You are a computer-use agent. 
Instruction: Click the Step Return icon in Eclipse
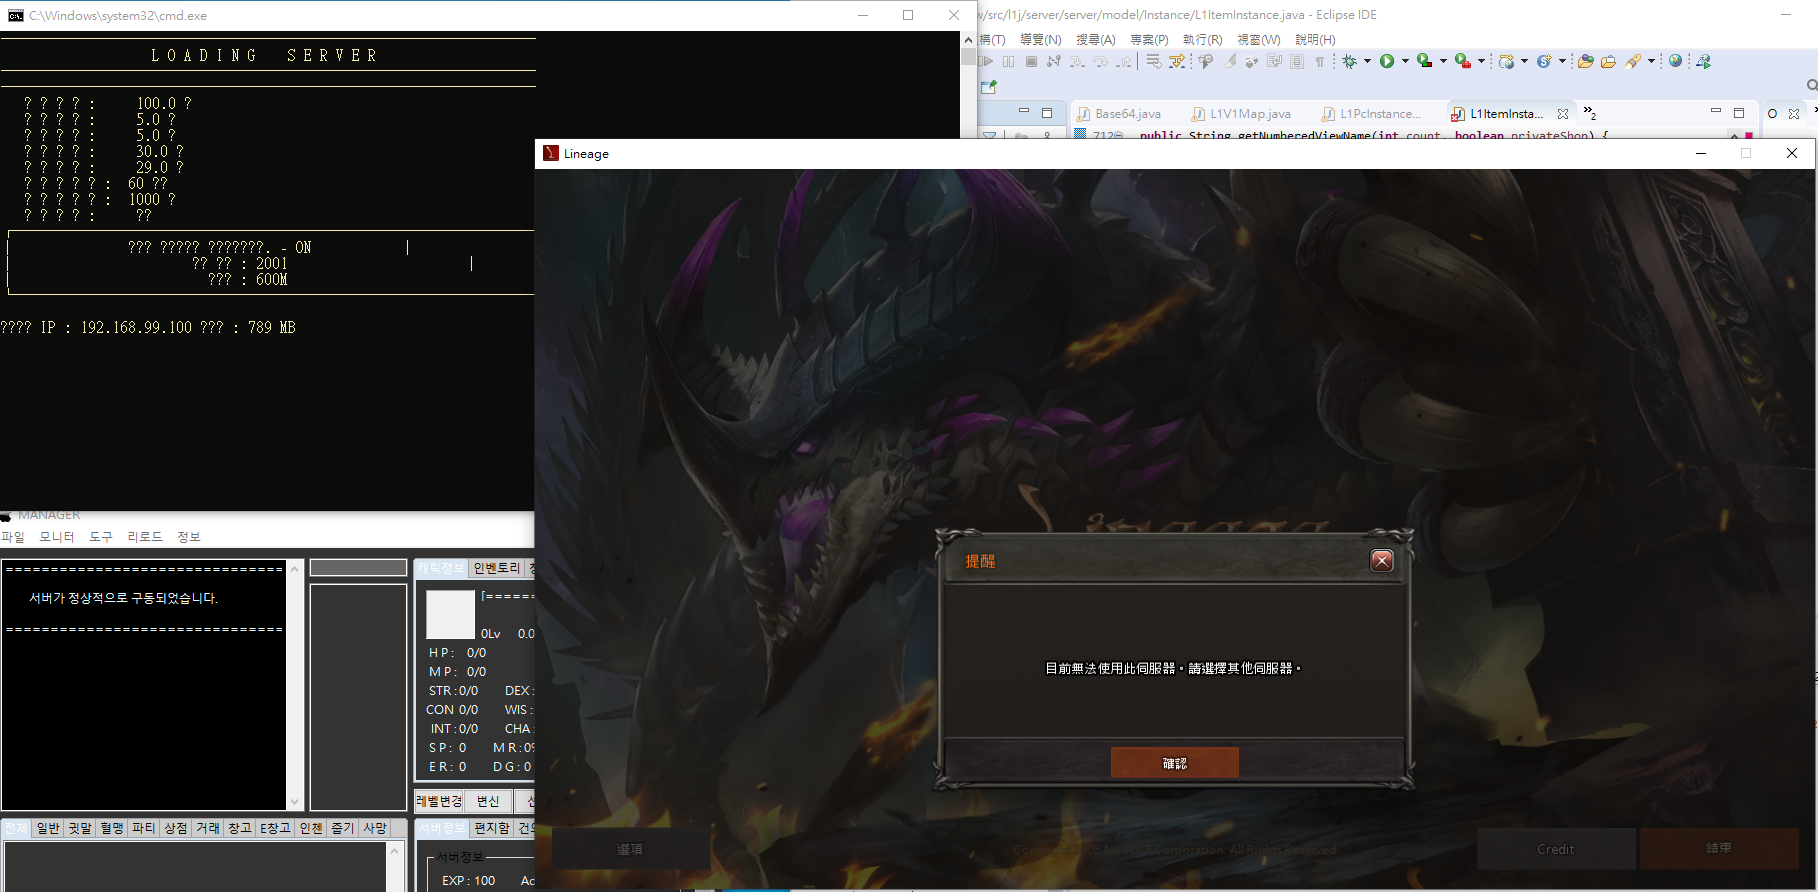click(1125, 61)
